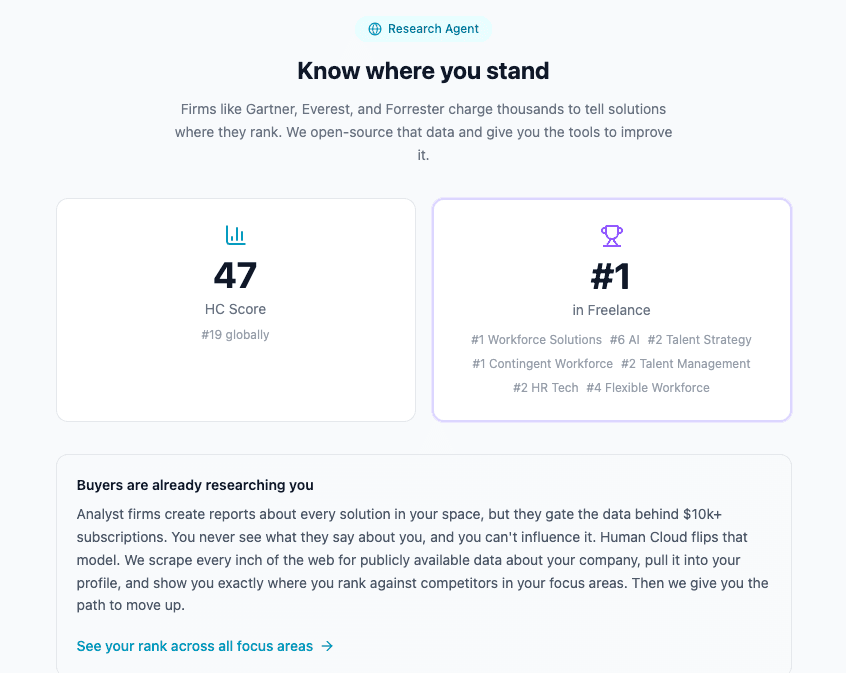Click the #1 Workforce Solutions tag
The height and width of the screenshot is (673, 846).
[536, 339]
